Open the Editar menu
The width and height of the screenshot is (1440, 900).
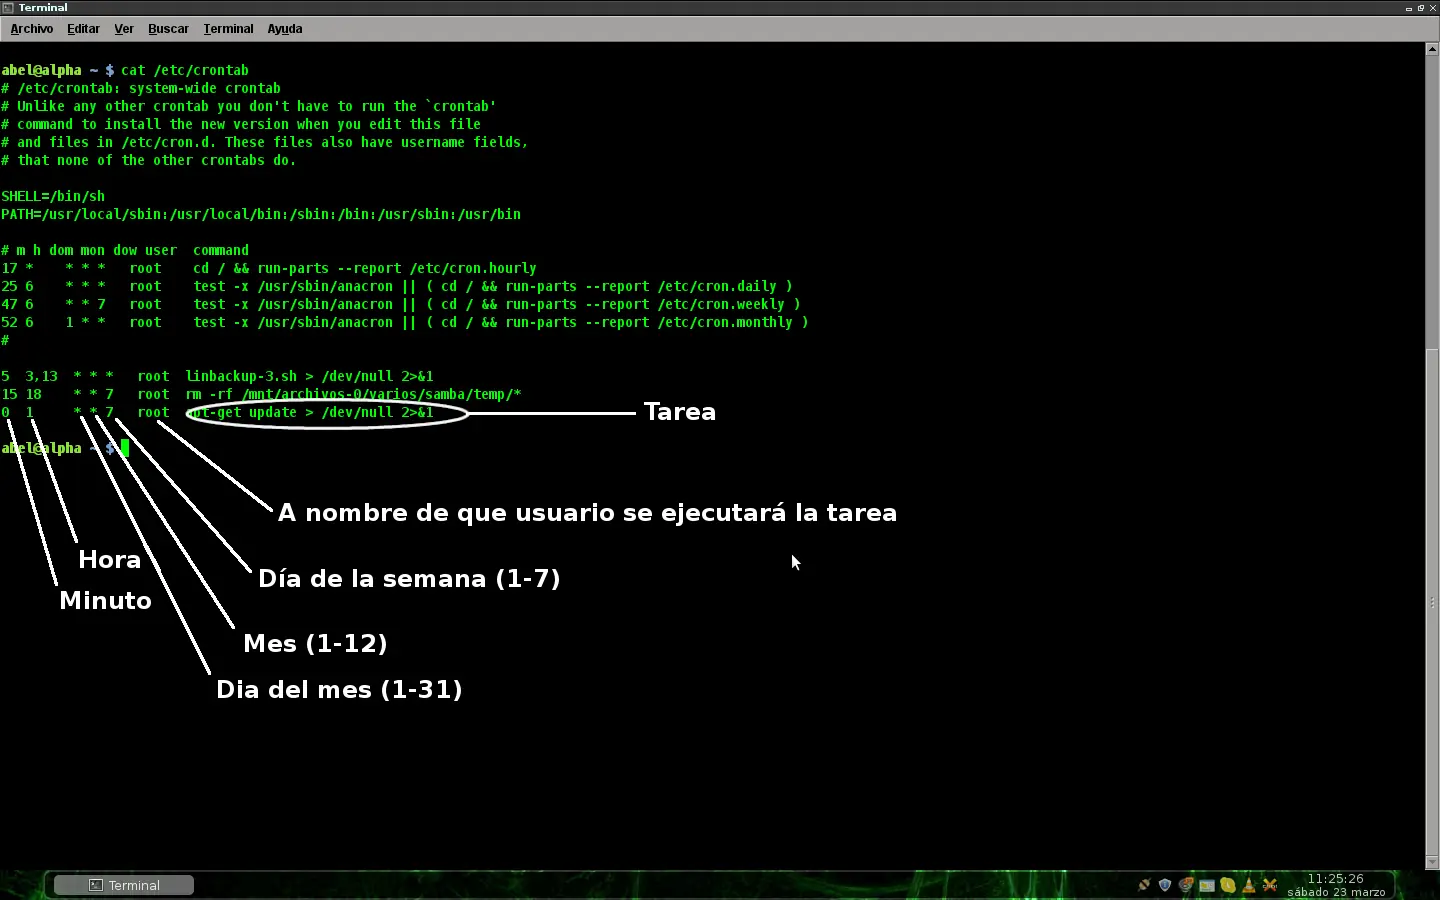pos(83,29)
